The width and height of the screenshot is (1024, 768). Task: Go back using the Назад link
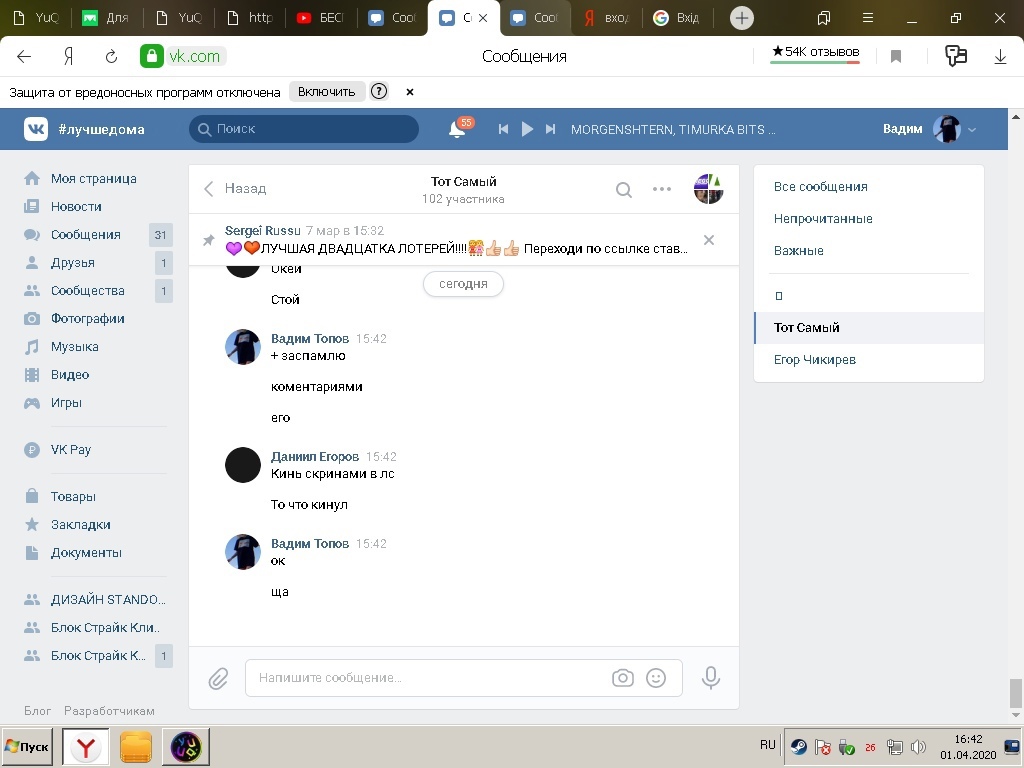click(x=236, y=189)
